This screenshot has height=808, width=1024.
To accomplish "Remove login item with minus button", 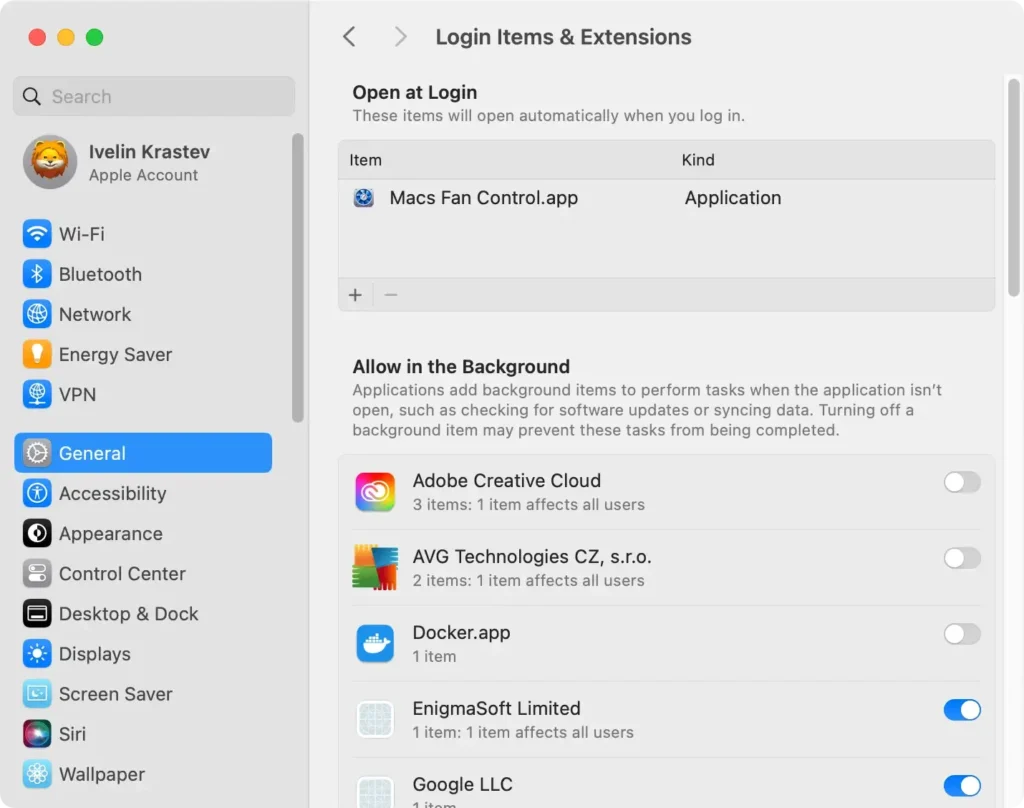I will (391, 295).
